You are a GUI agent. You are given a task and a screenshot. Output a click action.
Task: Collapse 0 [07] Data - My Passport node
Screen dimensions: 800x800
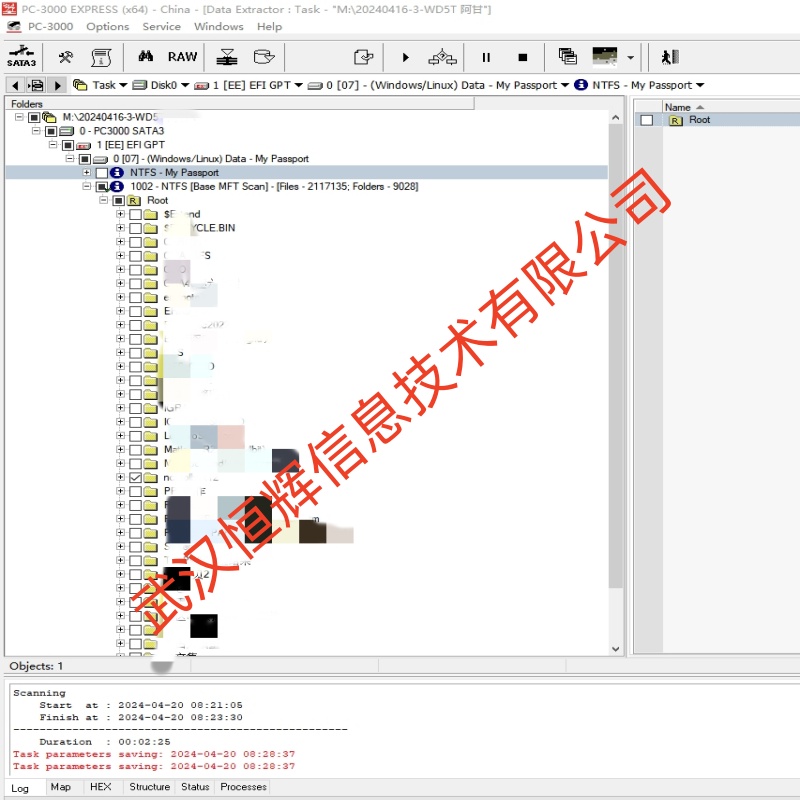pyautogui.click(x=70, y=159)
